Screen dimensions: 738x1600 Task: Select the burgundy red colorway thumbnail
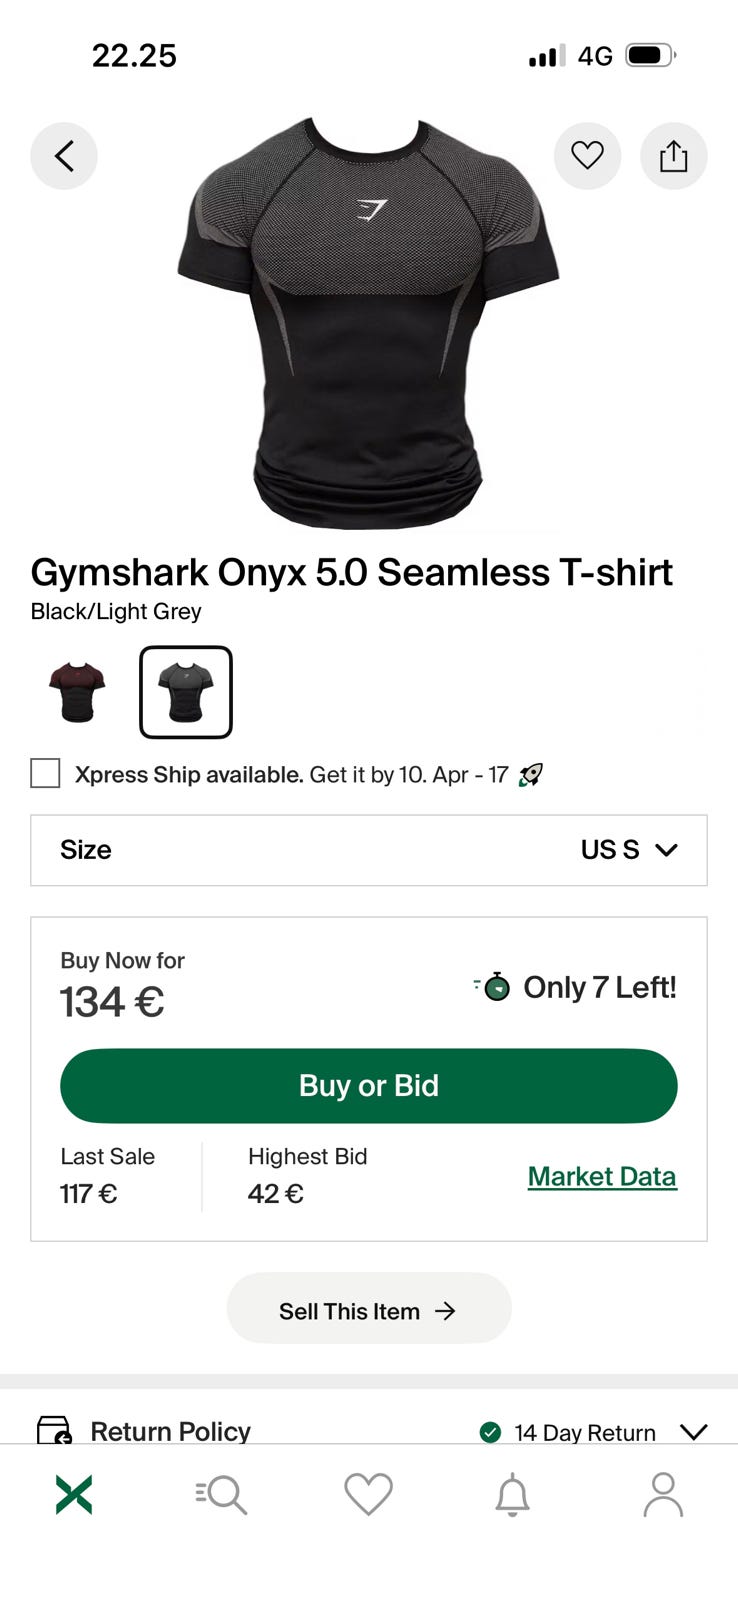coord(77,691)
